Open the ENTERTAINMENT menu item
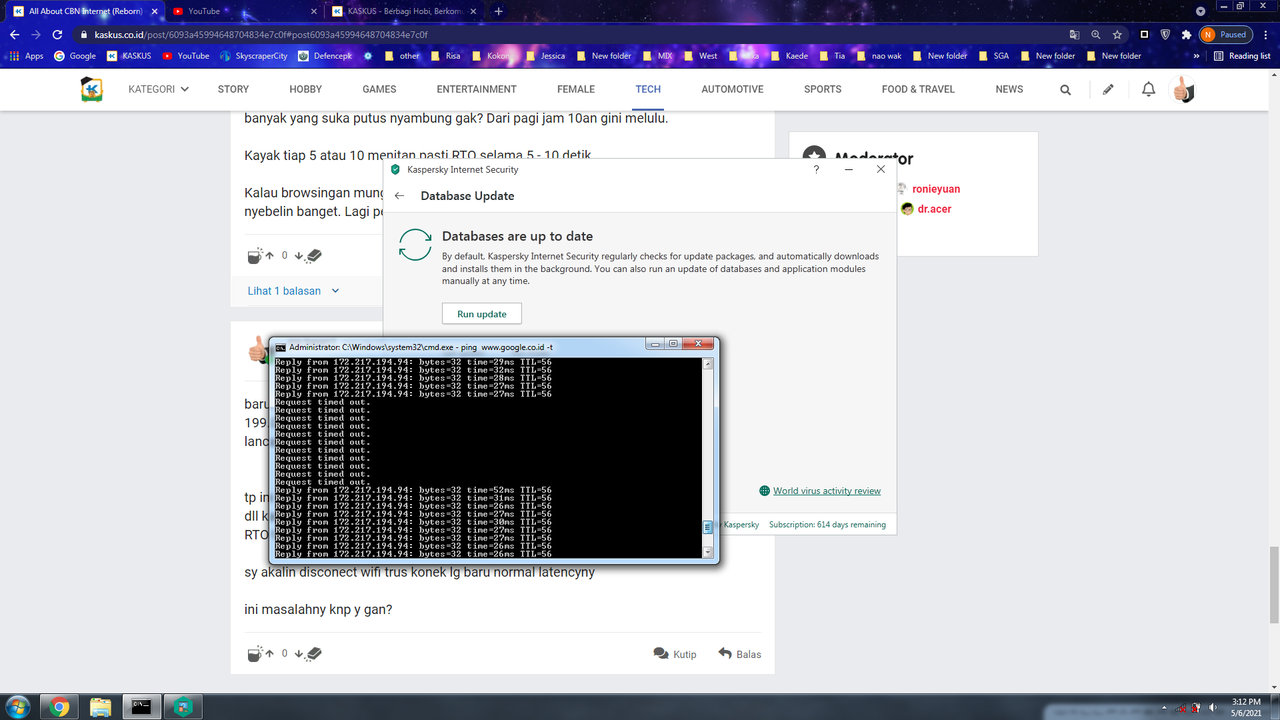The width and height of the screenshot is (1280, 720). pyautogui.click(x=477, y=89)
